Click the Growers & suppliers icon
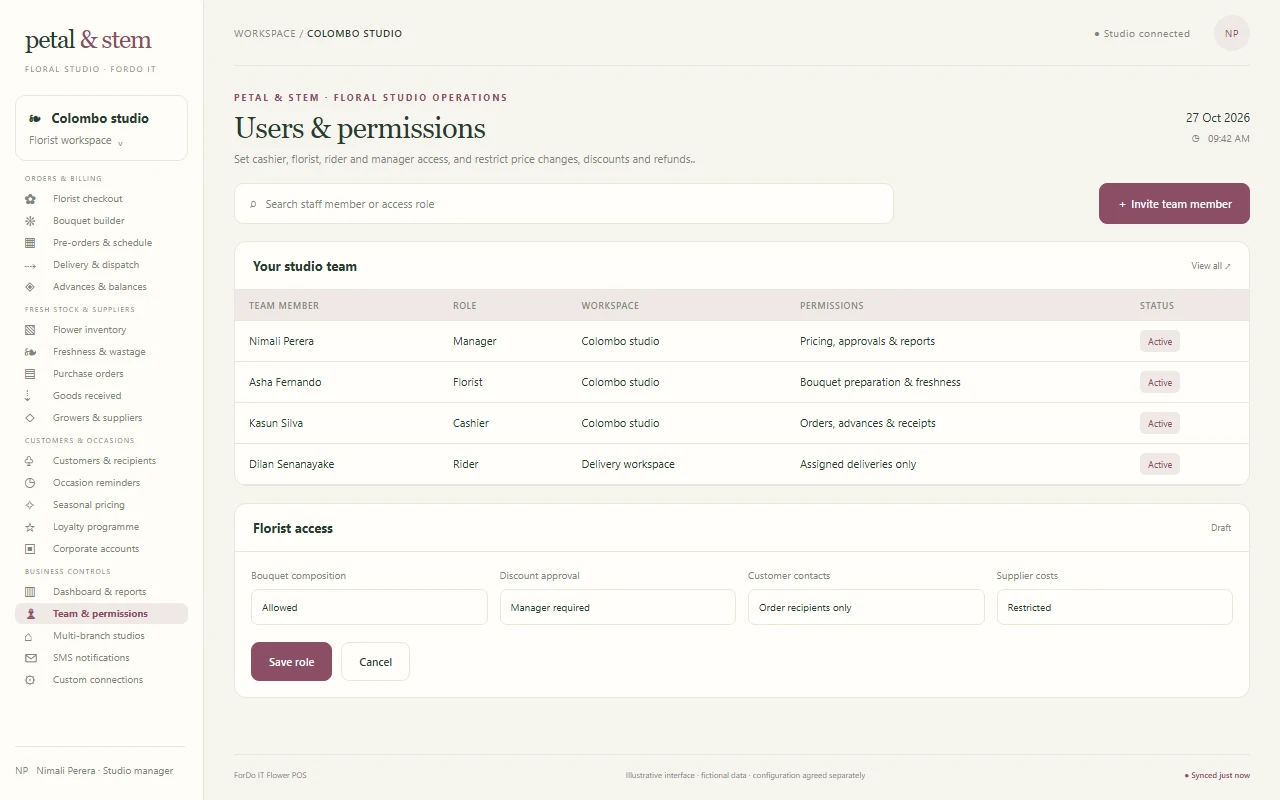The width and height of the screenshot is (1280, 800). coord(30,418)
